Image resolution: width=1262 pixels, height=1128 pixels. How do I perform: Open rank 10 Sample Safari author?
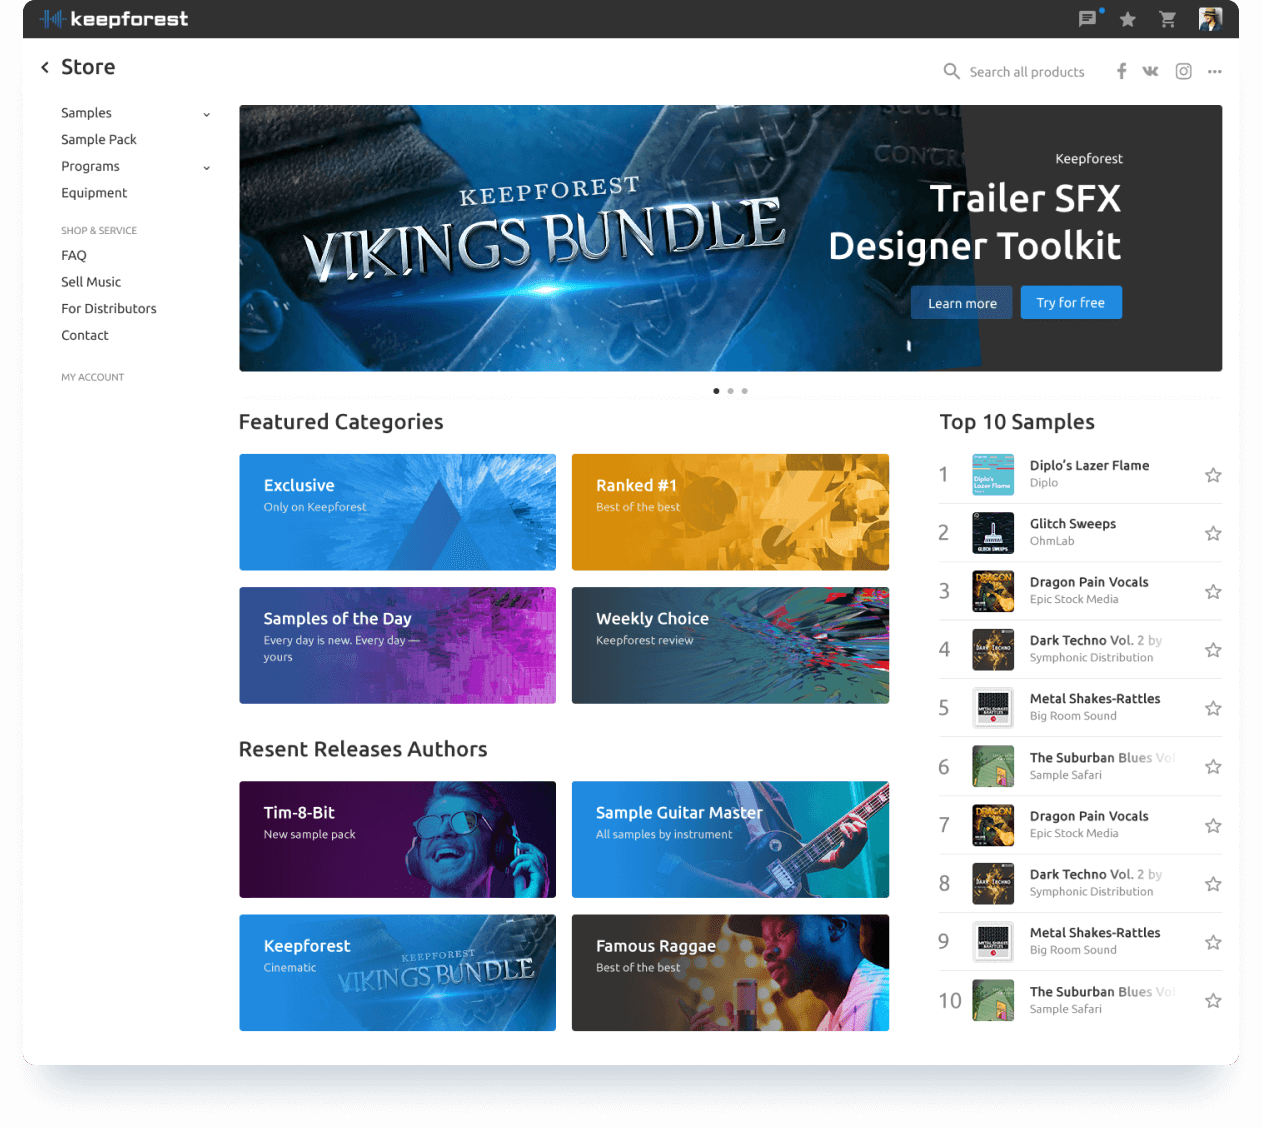pyautogui.click(x=1066, y=1009)
